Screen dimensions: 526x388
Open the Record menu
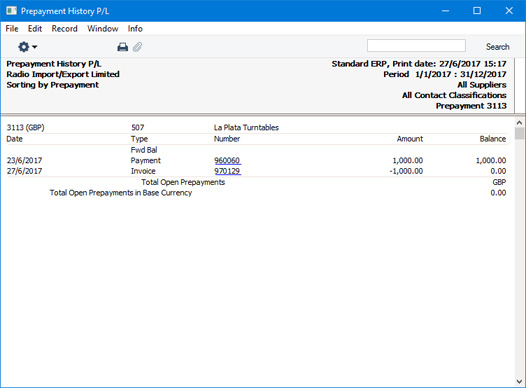pyautogui.click(x=64, y=29)
